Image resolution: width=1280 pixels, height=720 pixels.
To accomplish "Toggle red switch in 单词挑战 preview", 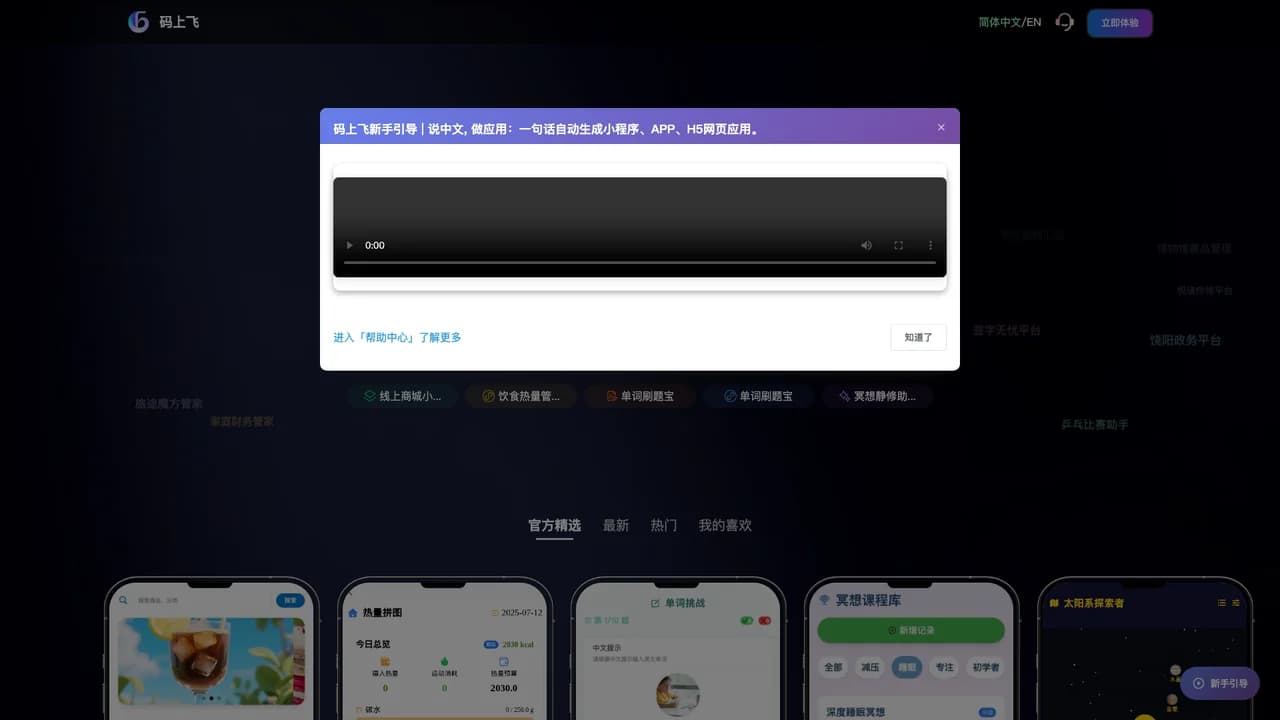I will point(765,620).
